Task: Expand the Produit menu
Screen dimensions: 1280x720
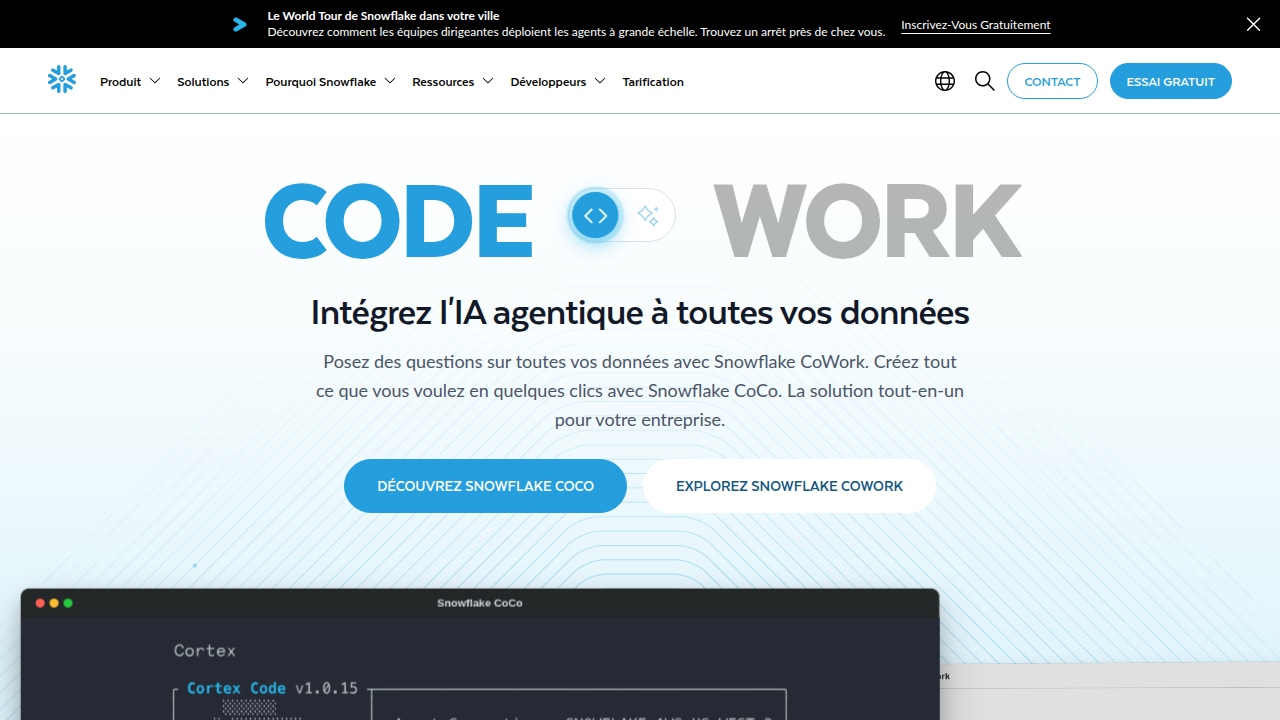Action: (130, 82)
